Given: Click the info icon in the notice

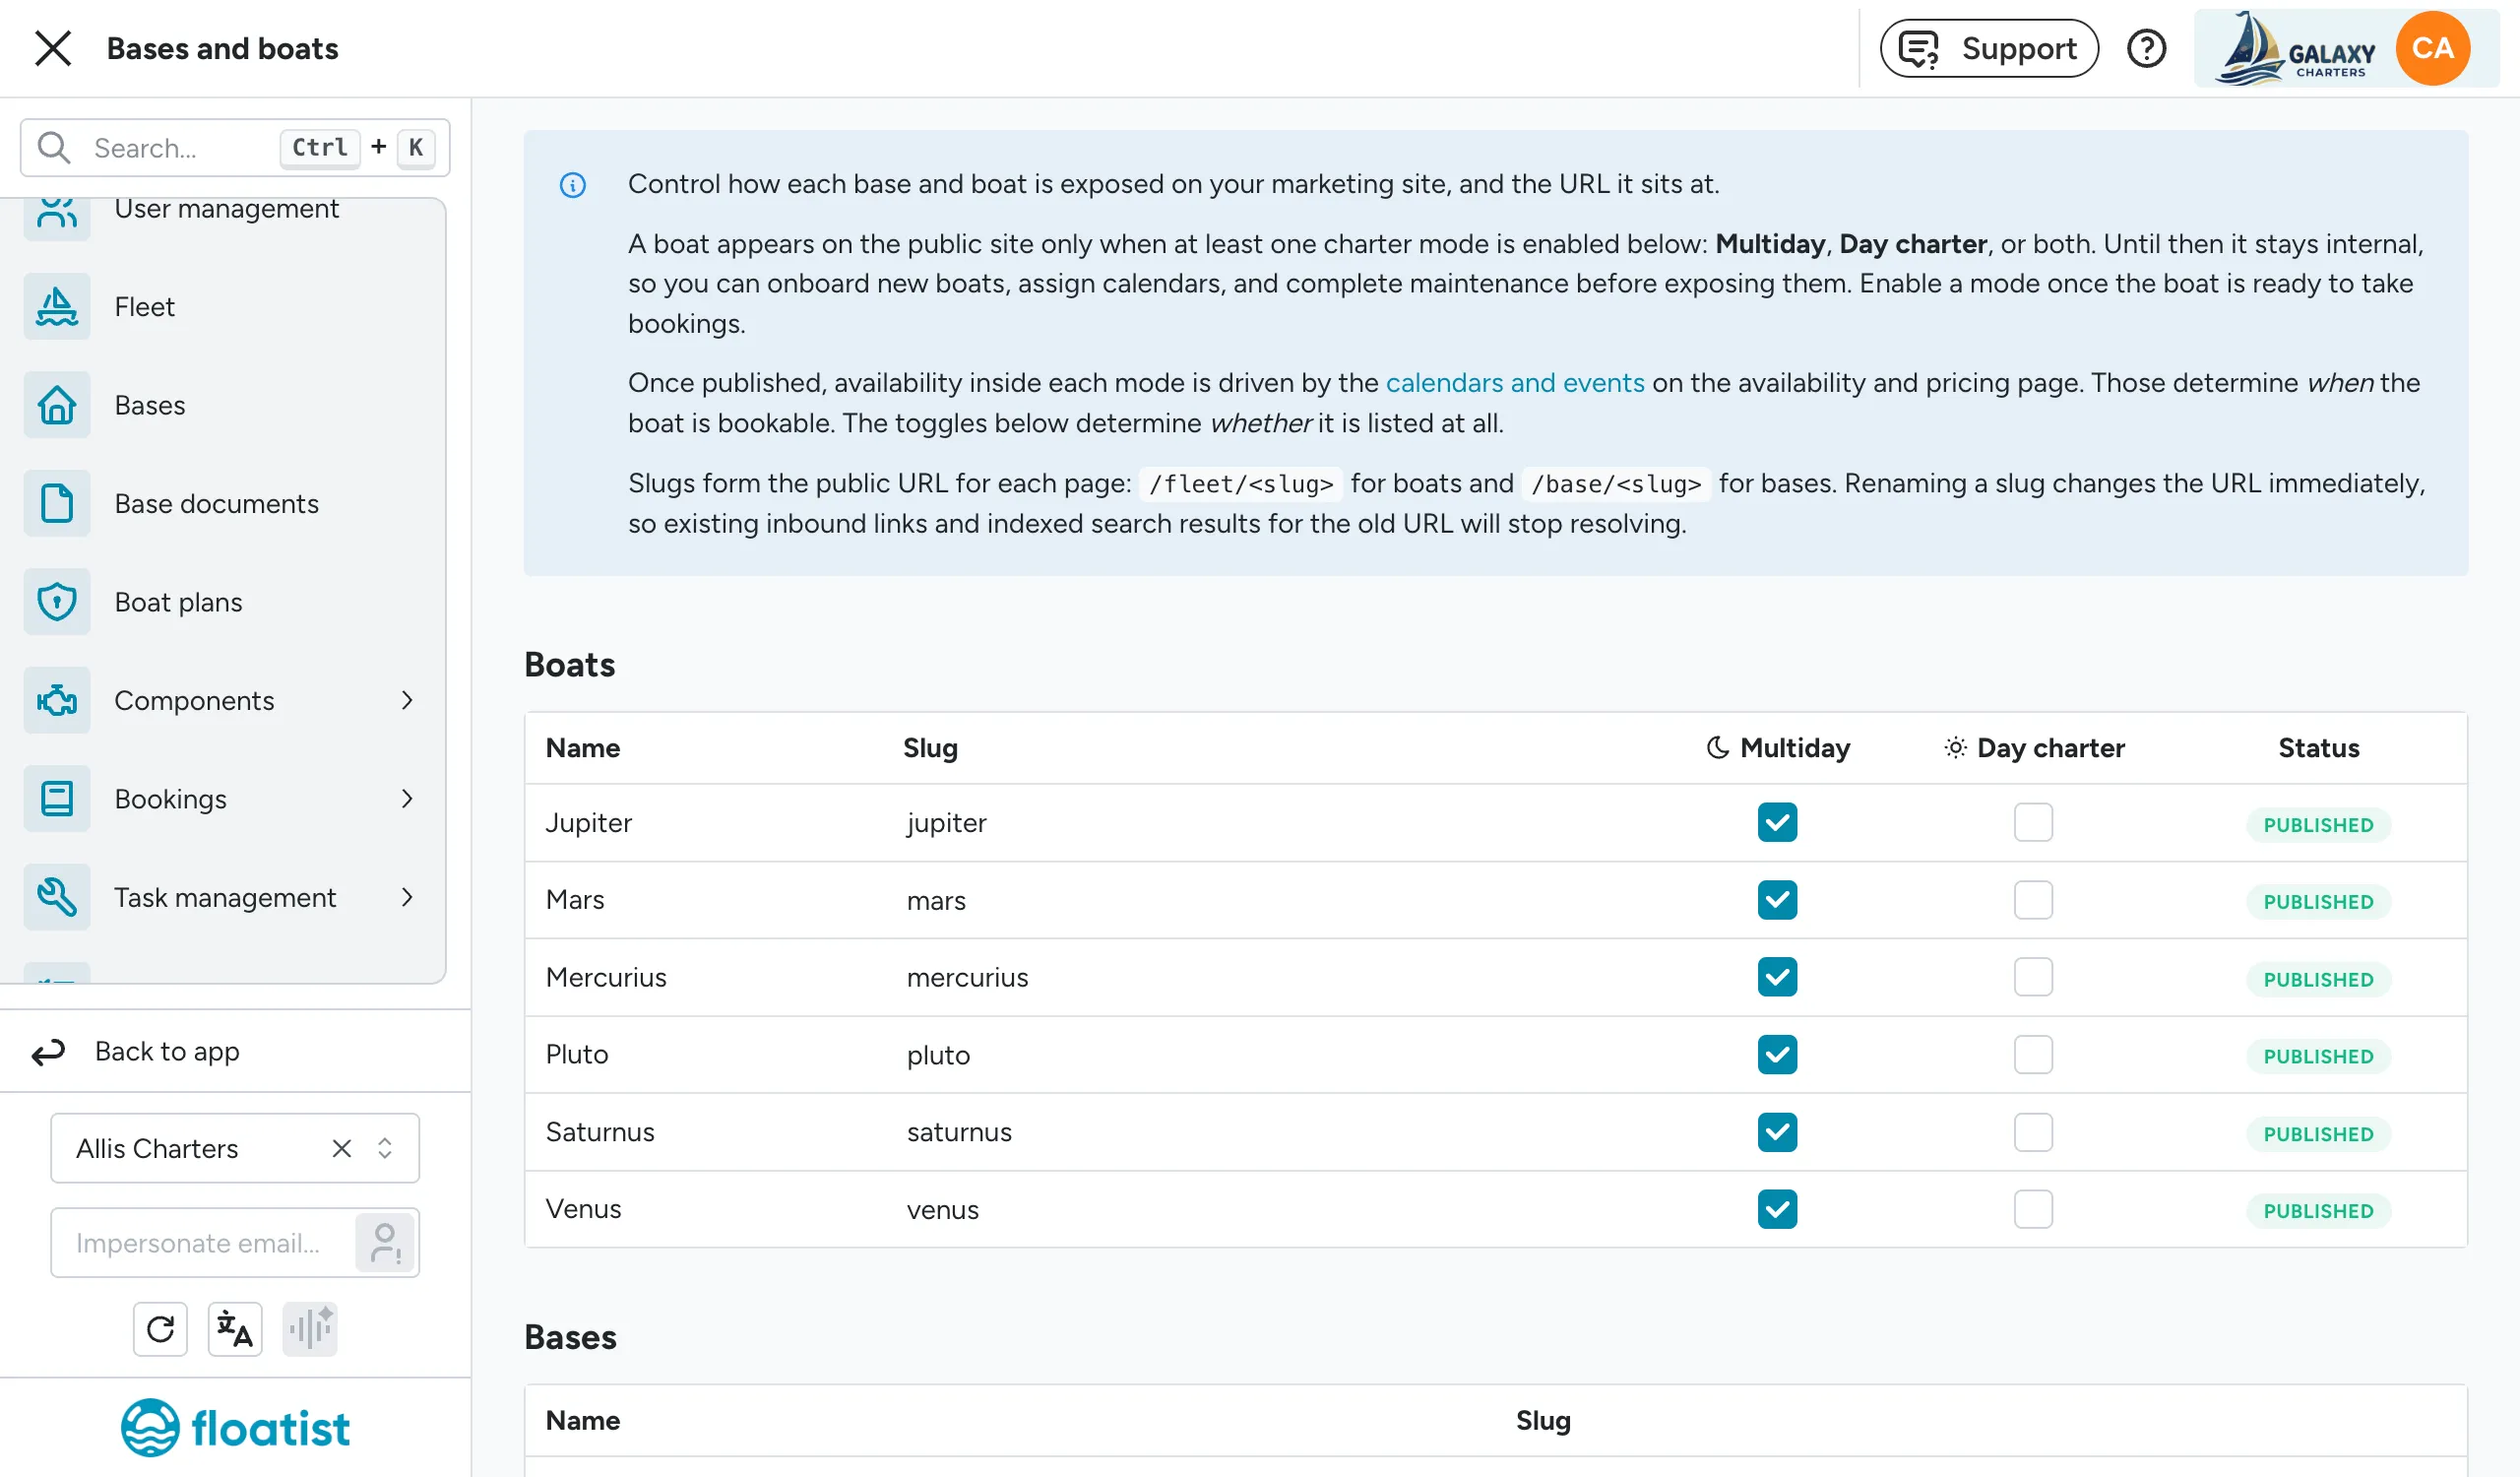Looking at the screenshot, I should tap(573, 185).
